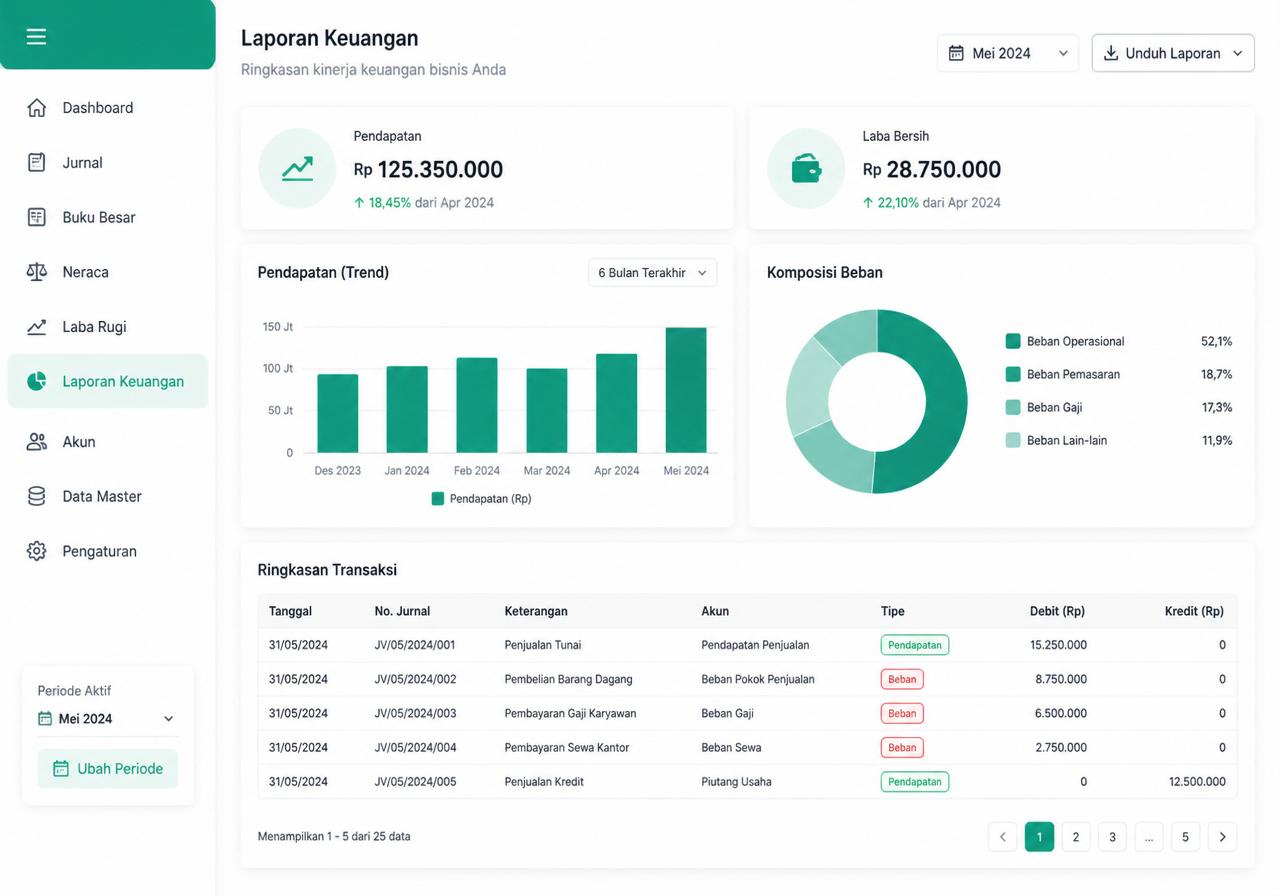Click the calendar icon in Ubah Periode
Viewport: 1280px width, 896px height.
pos(61,769)
